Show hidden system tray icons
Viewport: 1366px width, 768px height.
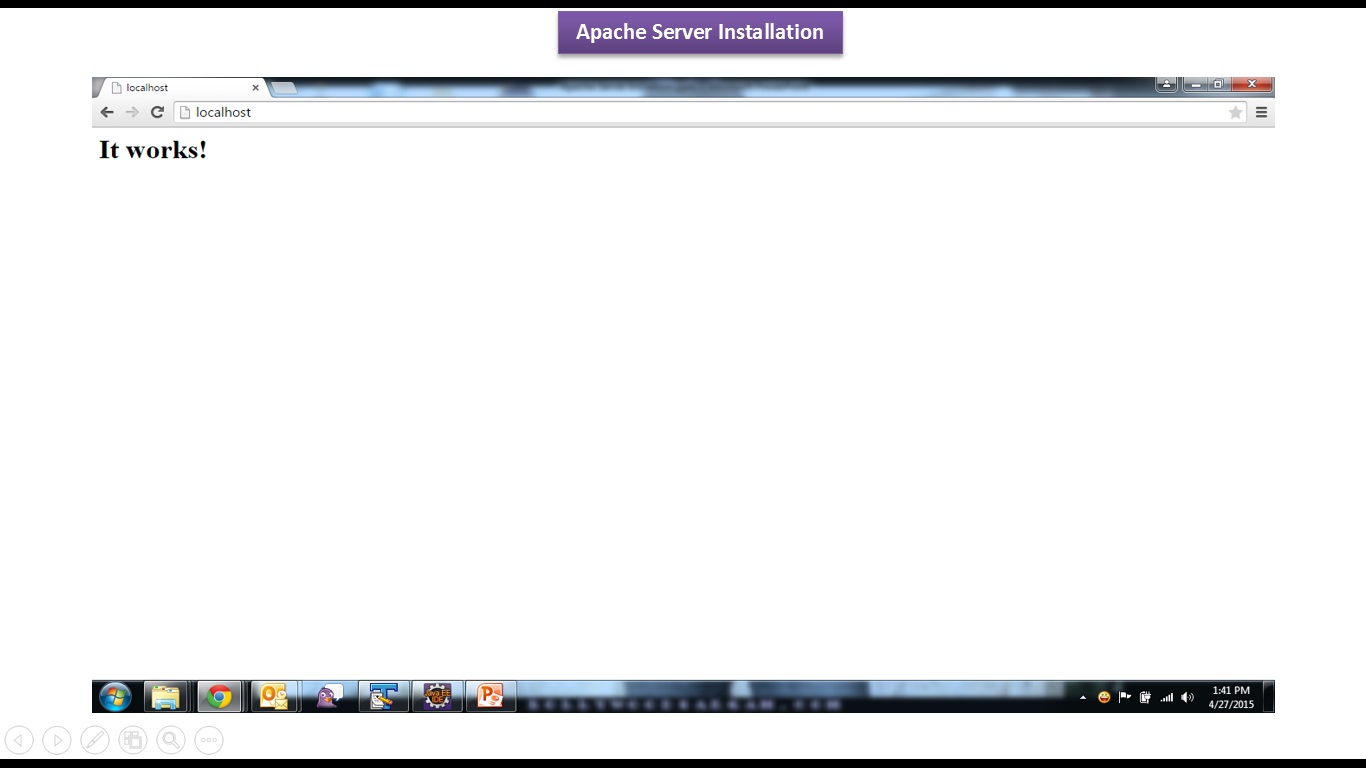[x=1083, y=698]
